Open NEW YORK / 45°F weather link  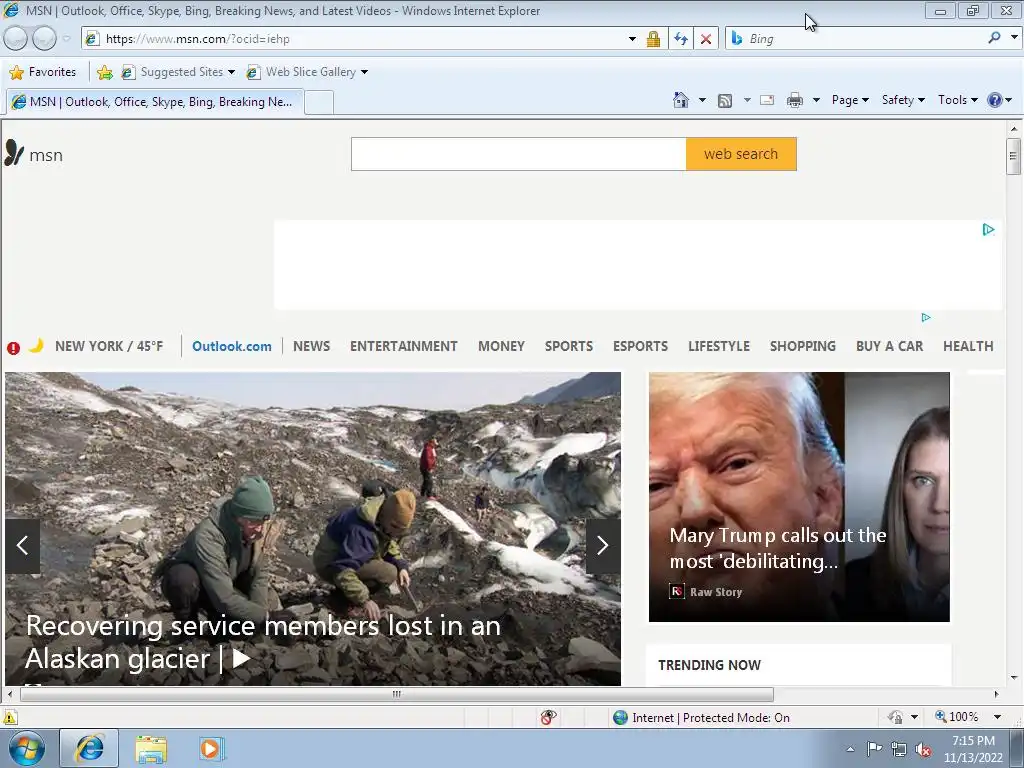click(109, 346)
